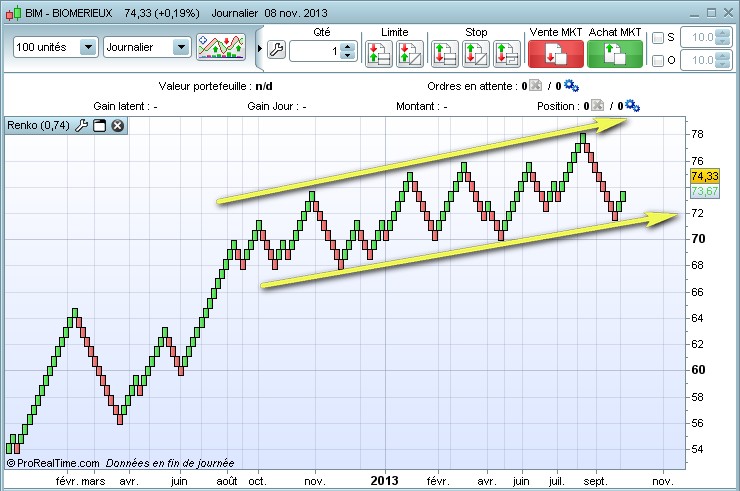Open the 100 unités dropdown
The image size is (740, 491).
point(56,47)
